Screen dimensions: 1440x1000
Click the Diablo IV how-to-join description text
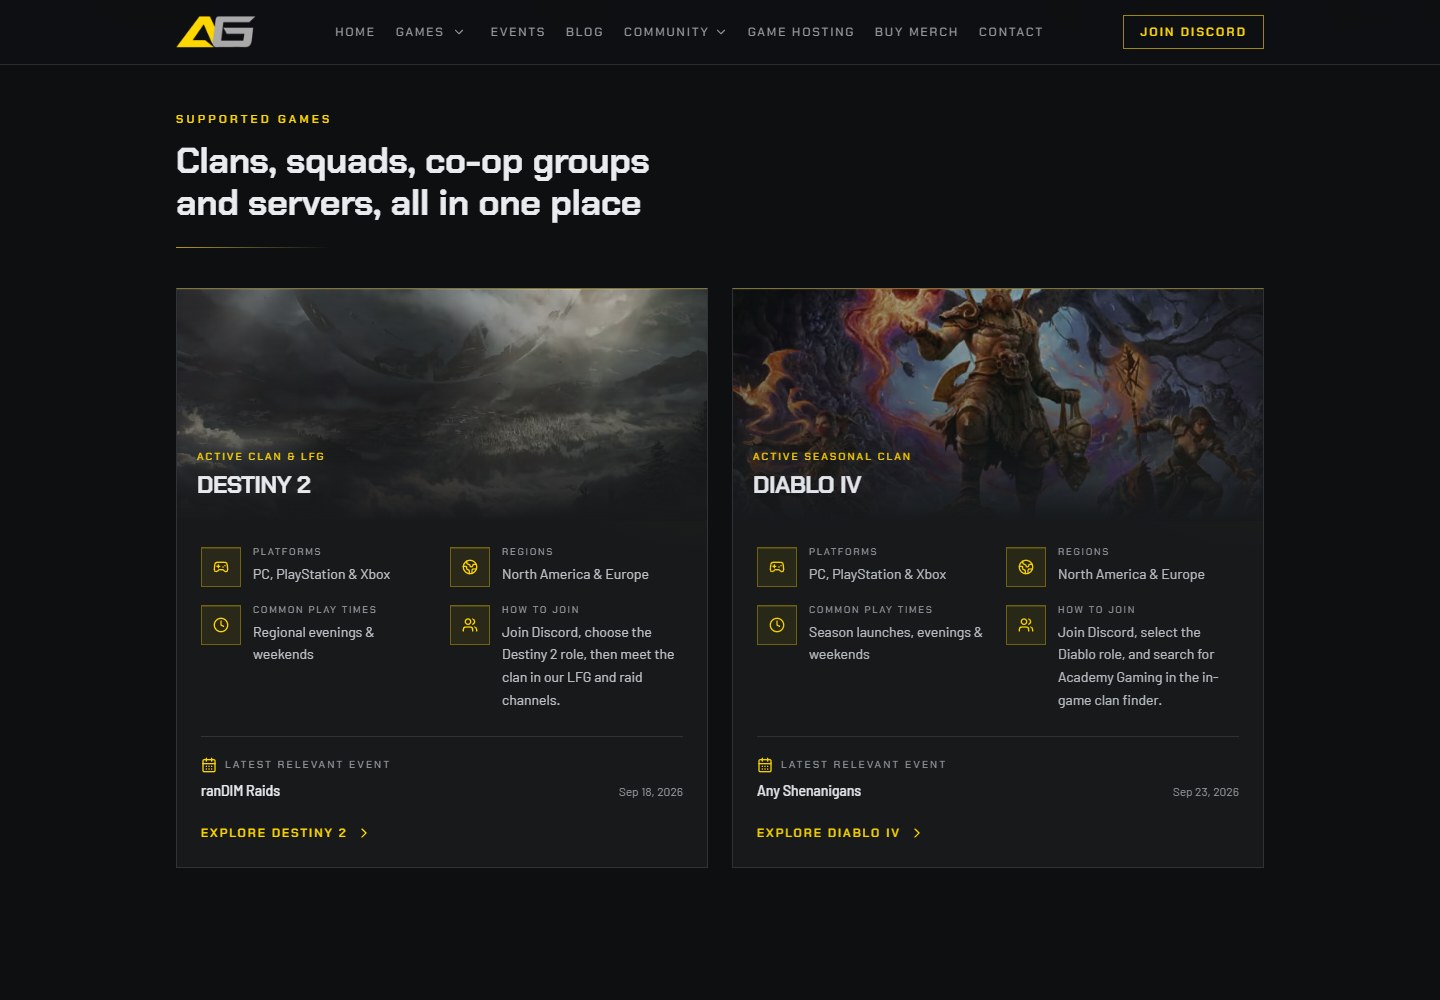pos(1138,667)
